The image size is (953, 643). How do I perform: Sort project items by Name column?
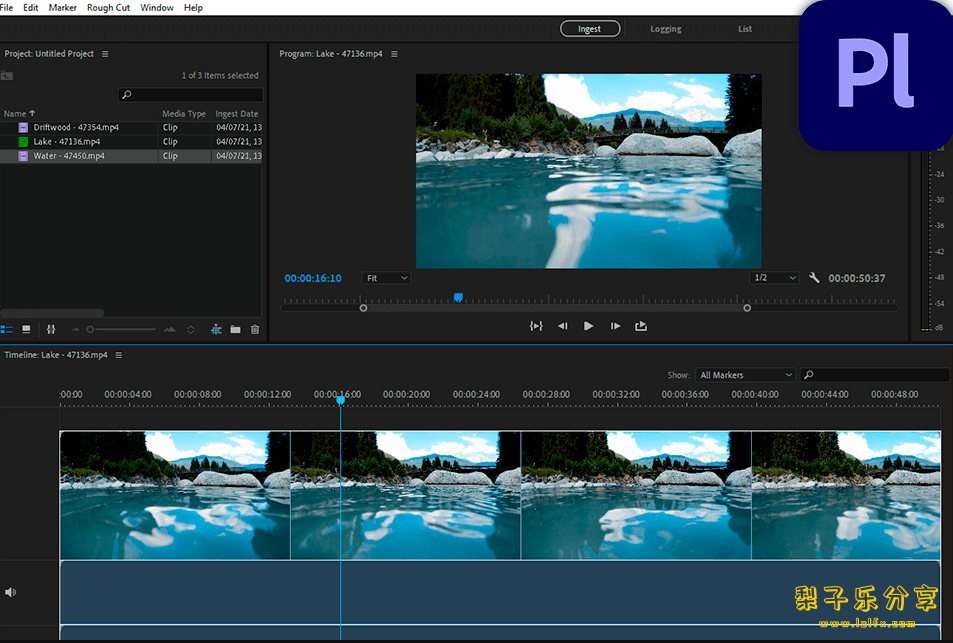[19, 114]
